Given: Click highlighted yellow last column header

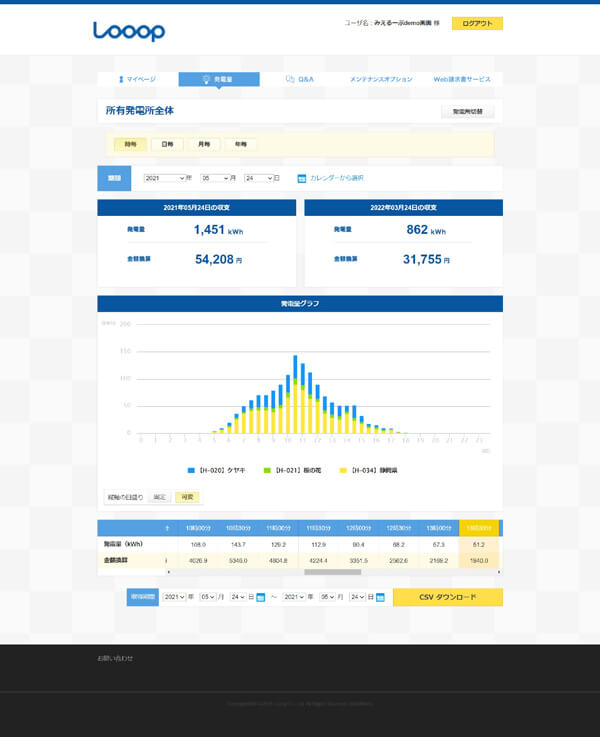Looking at the screenshot, I should (x=479, y=528).
